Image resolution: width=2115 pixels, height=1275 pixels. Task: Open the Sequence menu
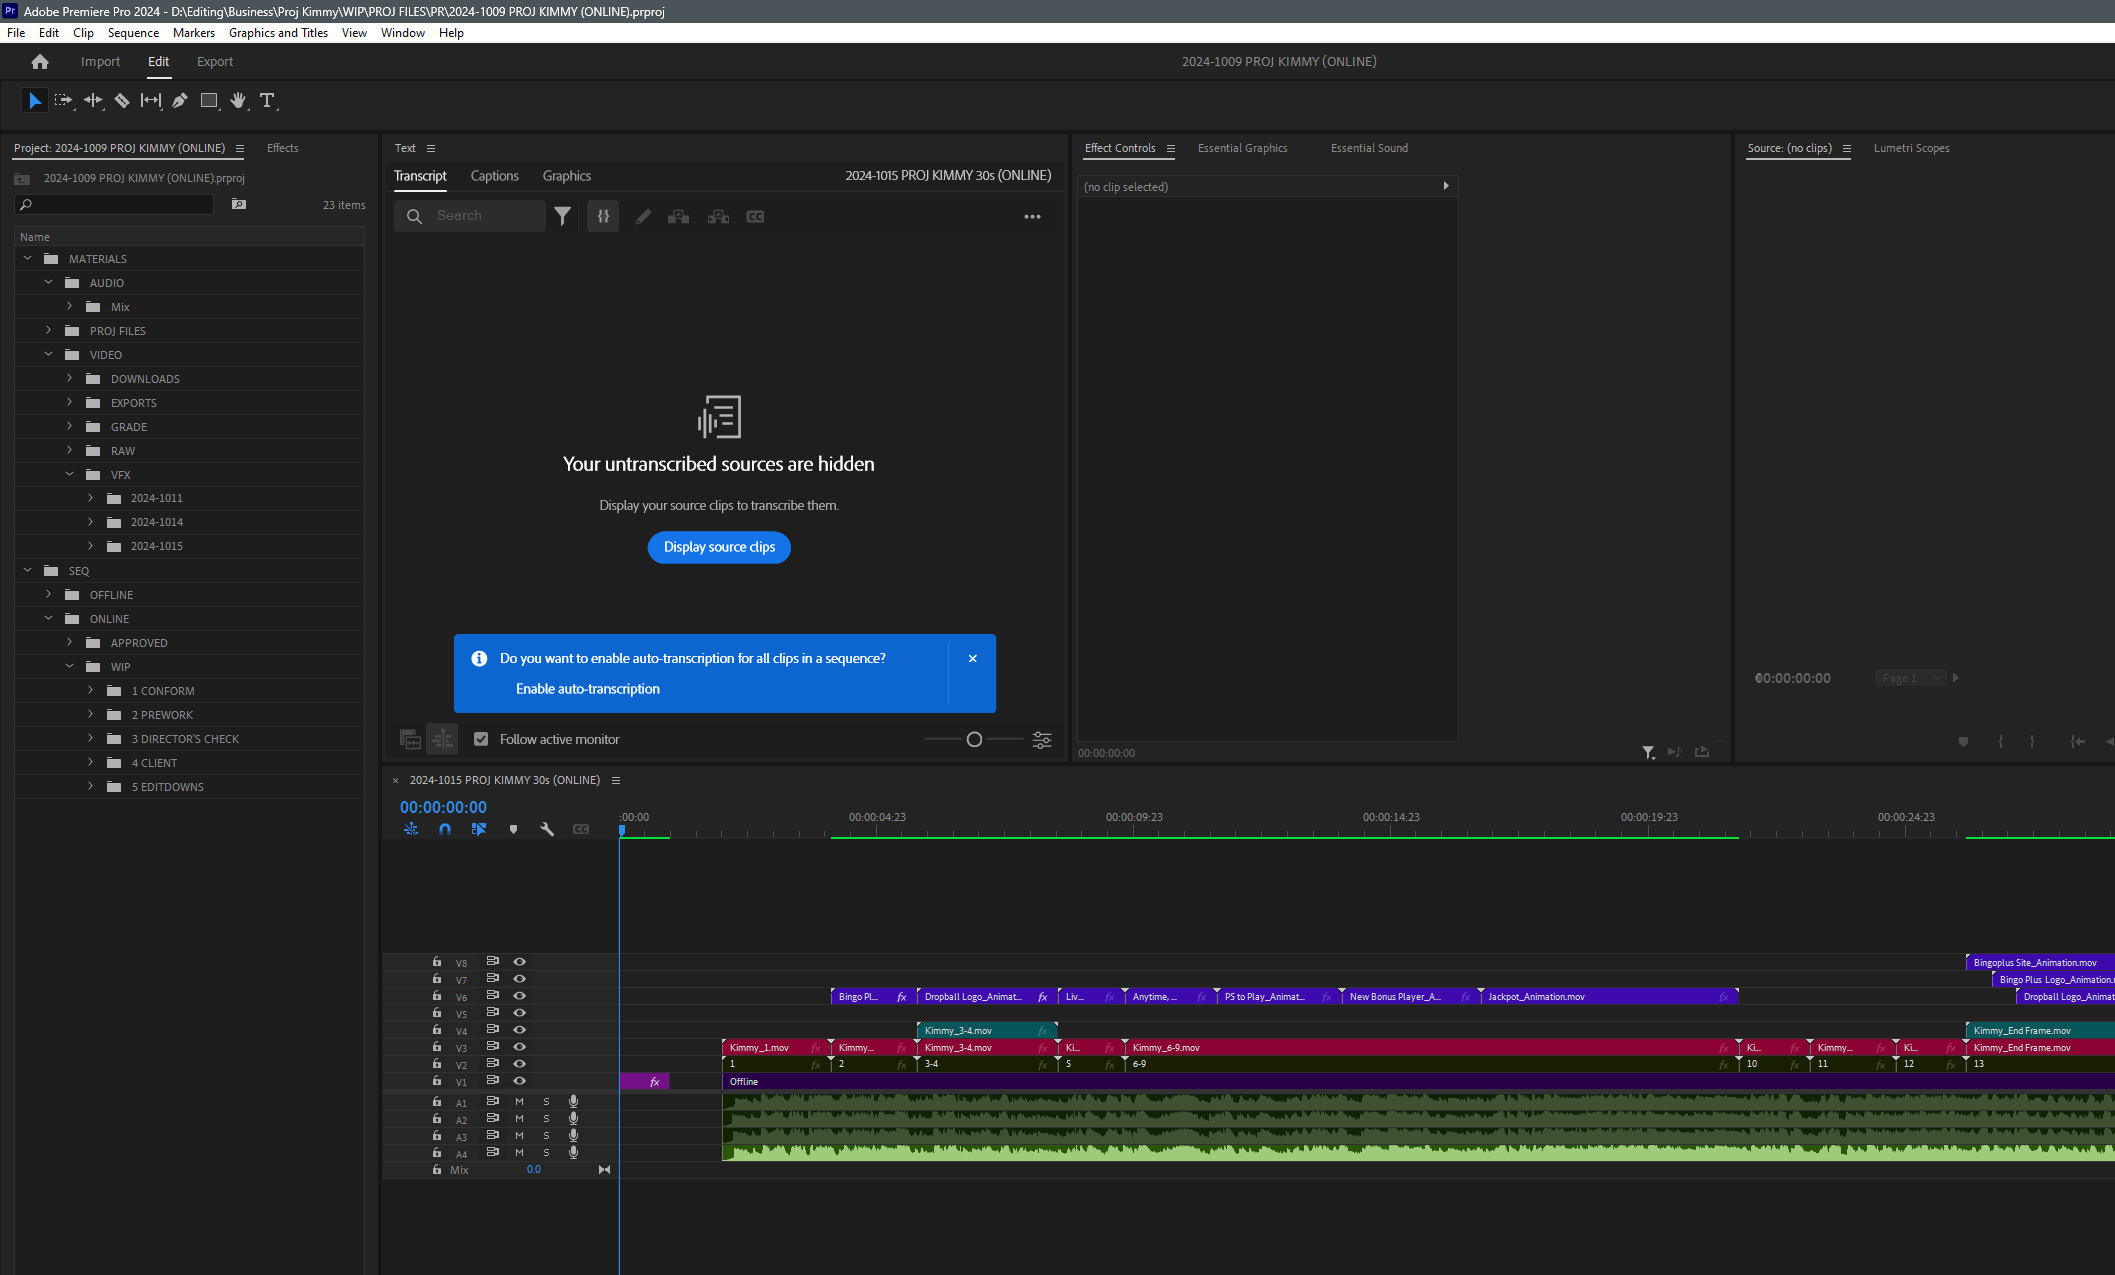132,32
